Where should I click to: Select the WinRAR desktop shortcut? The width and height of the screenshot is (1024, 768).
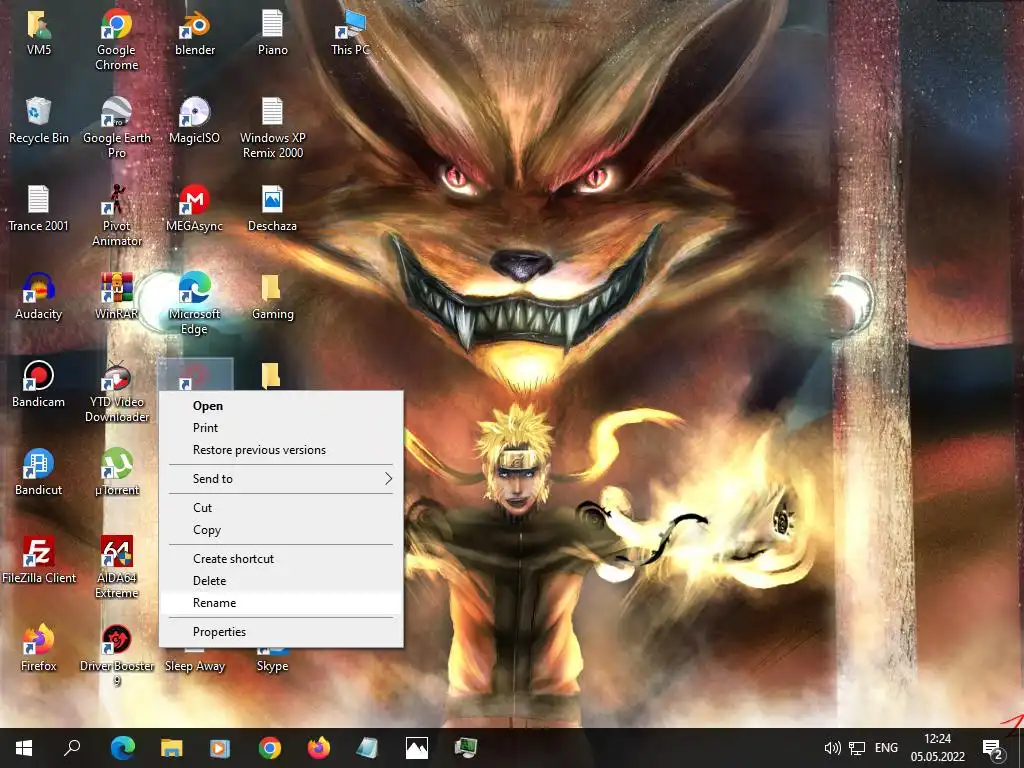click(x=116, y=296)
